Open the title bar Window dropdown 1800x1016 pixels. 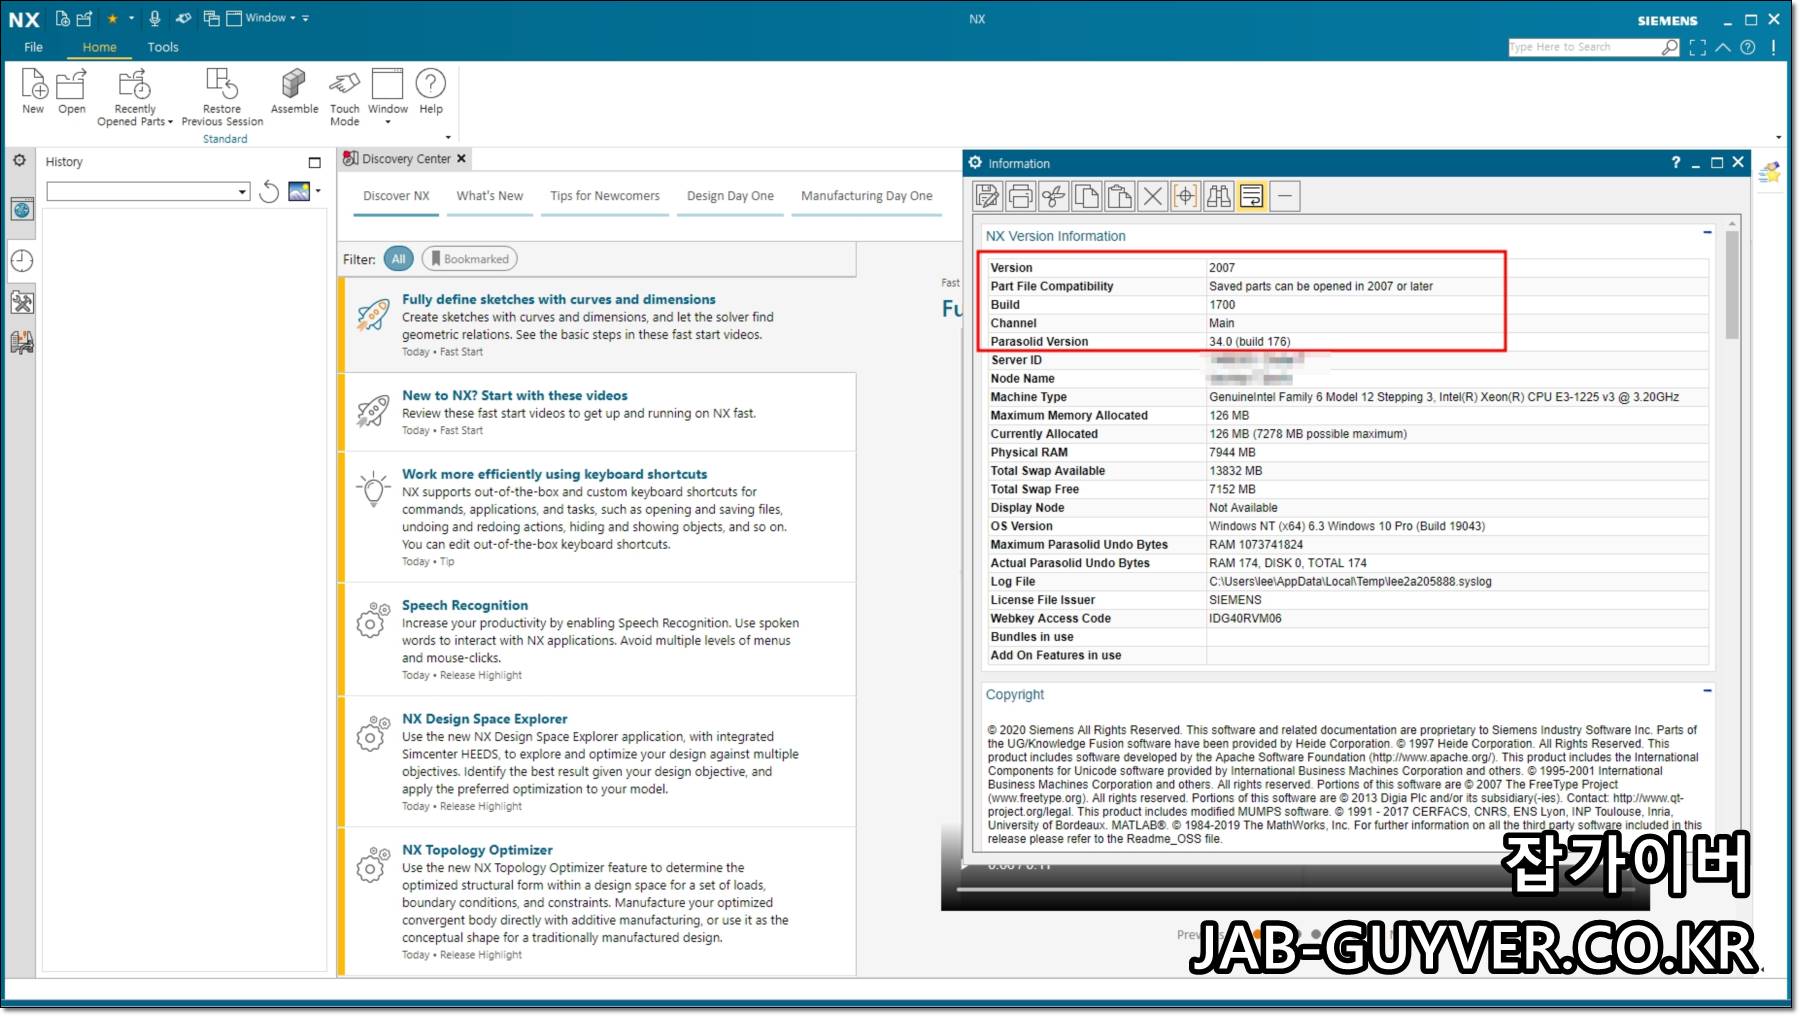pos(261,18)
